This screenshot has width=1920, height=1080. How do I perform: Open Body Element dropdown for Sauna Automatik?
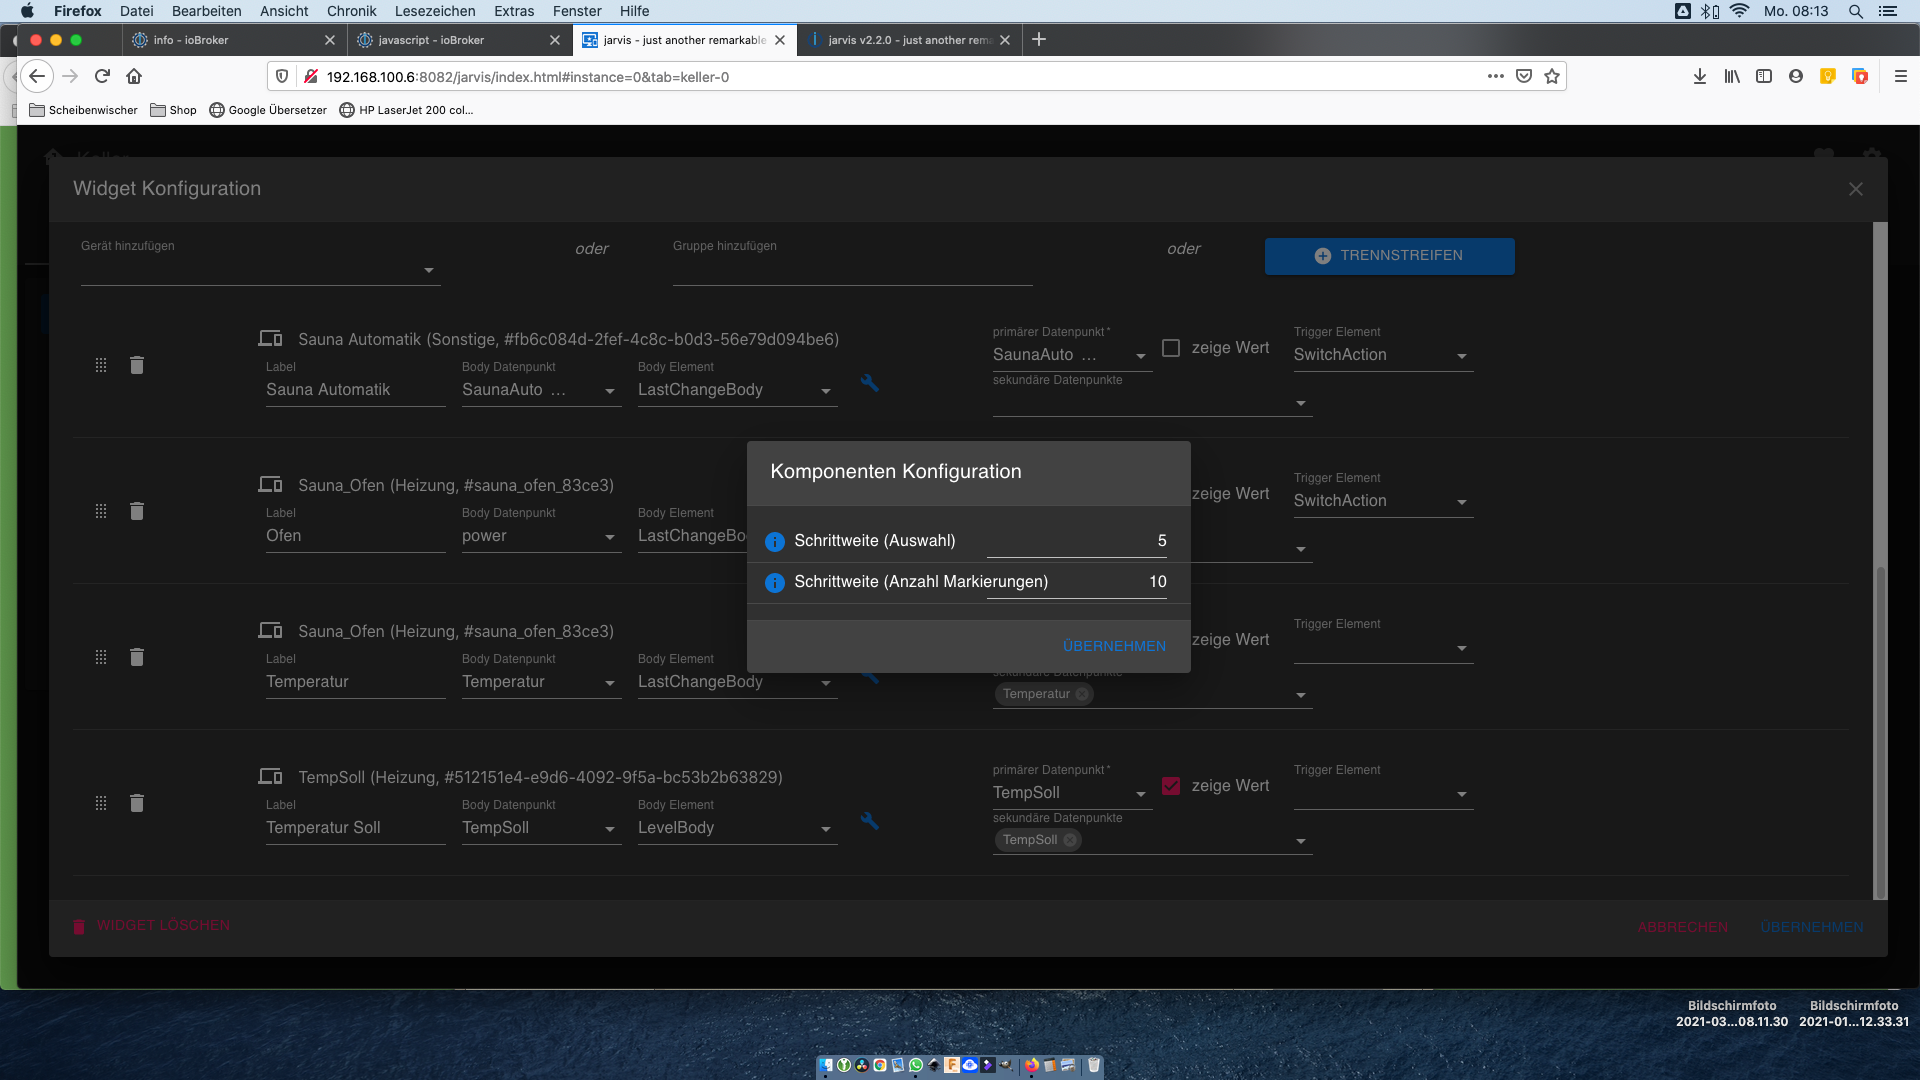(x=737, y=390)
